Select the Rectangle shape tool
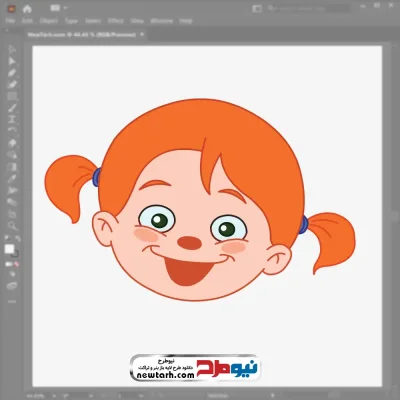The width and height of the screenshot is (400, 400). 12,96
